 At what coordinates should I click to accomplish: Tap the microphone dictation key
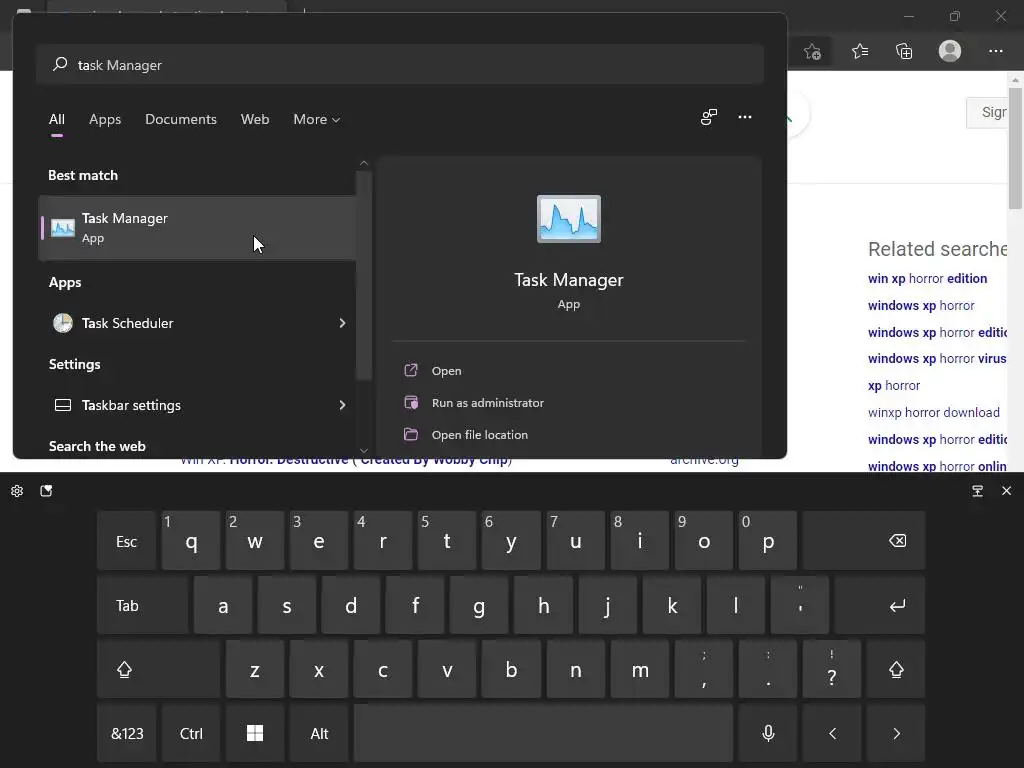tap(768, 733)
